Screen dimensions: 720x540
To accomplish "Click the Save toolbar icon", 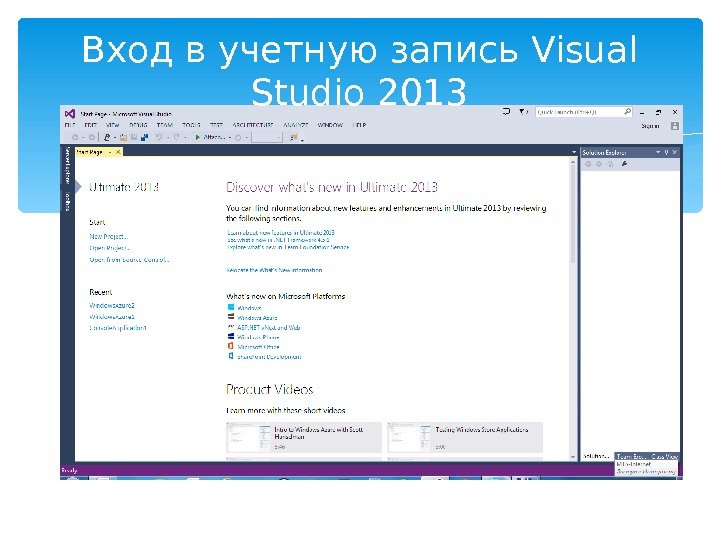I will coord(134,137).
